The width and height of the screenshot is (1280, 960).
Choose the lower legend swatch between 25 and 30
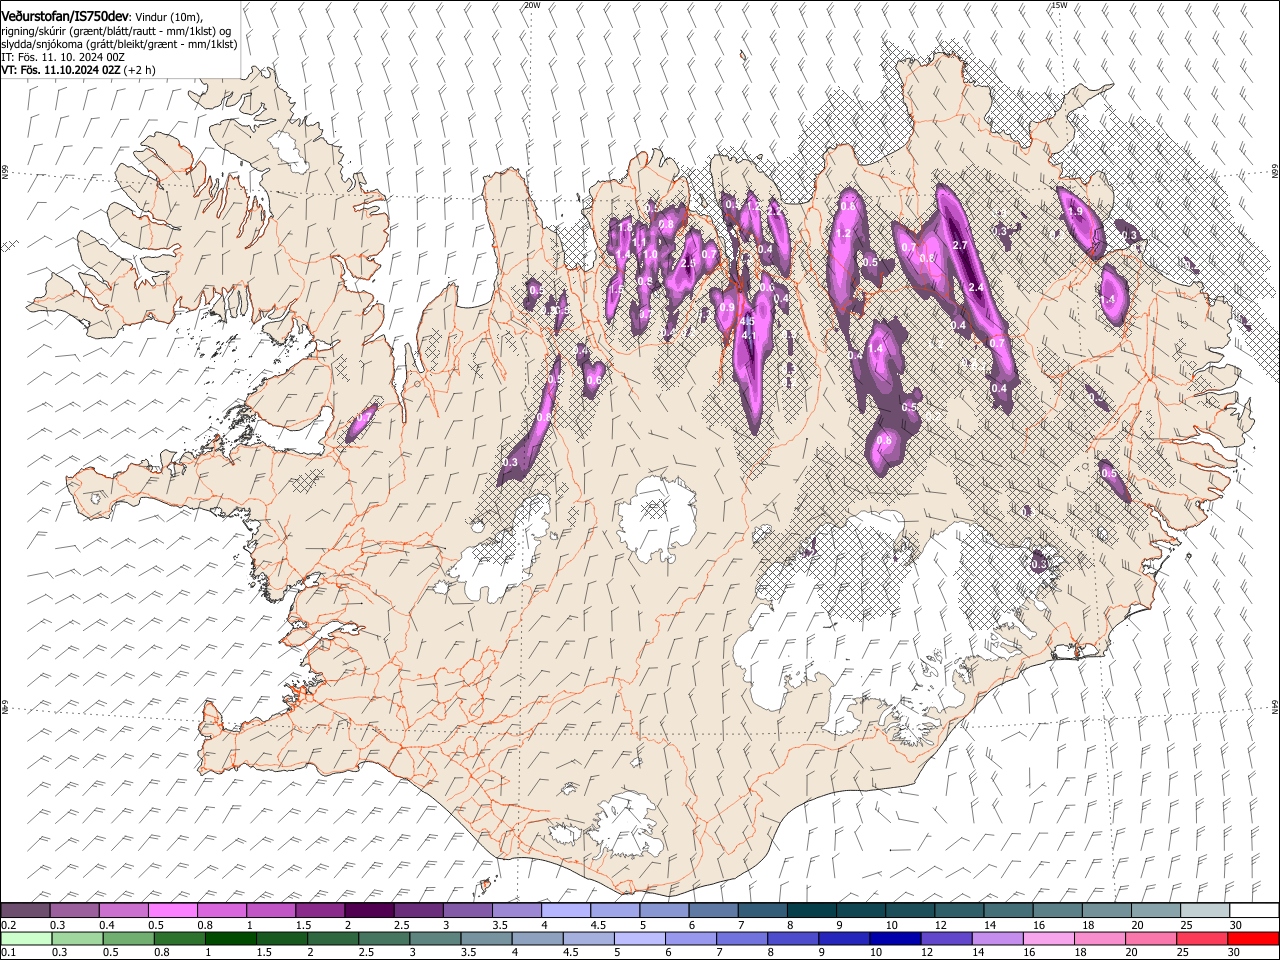coord(1201,938)
